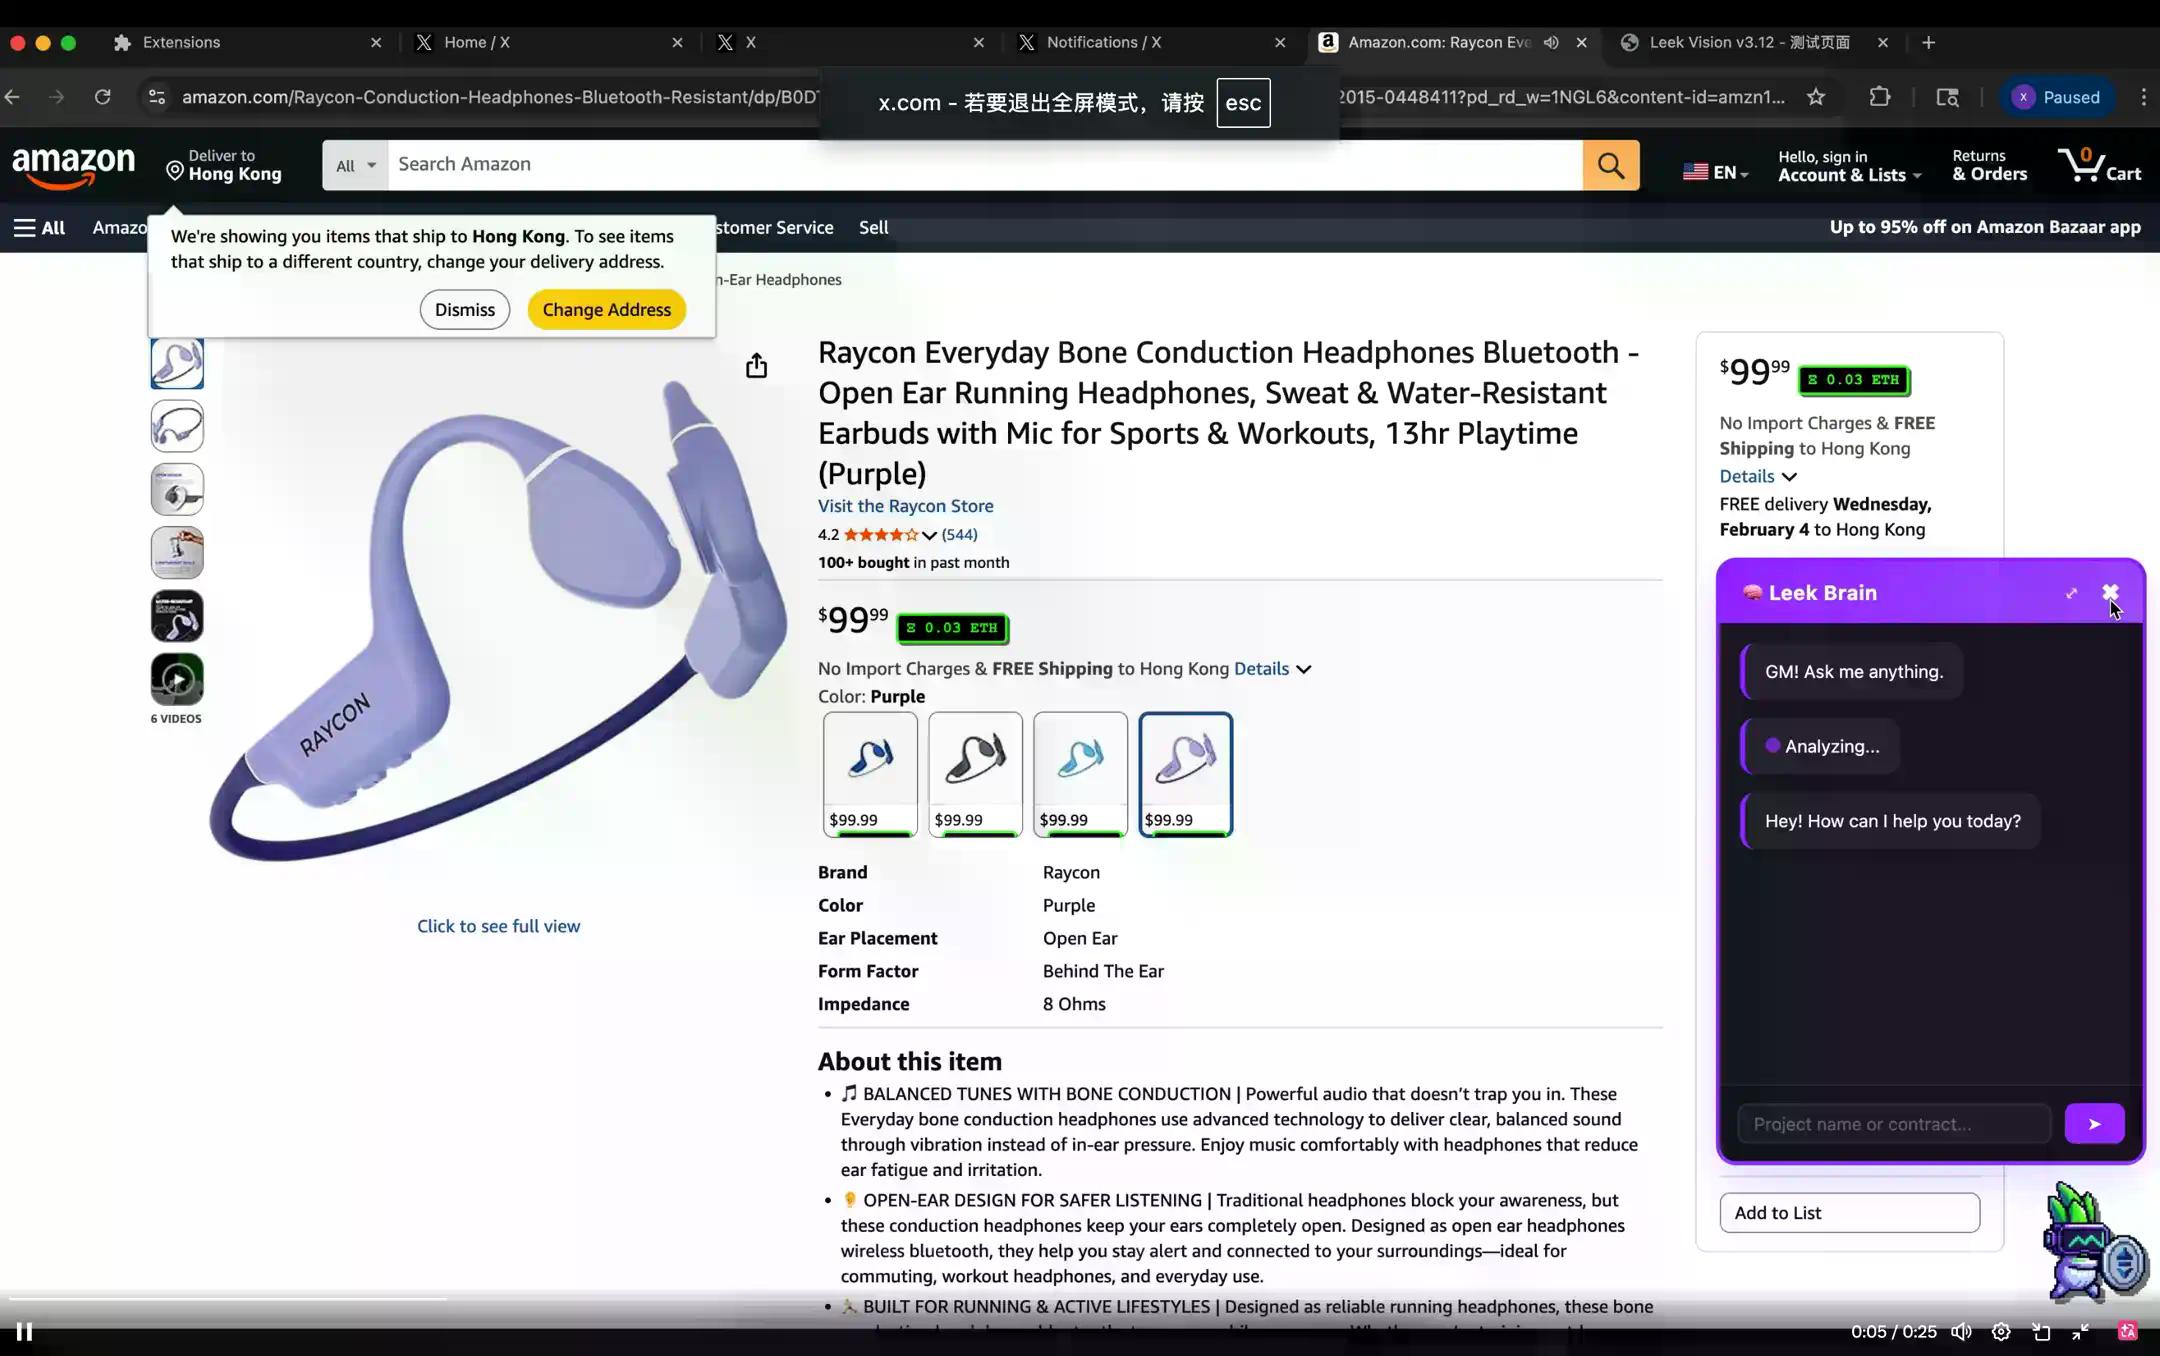Click the Project name or contract input
This screenshot has width=2160, height=1356.
[1893, 1124]
